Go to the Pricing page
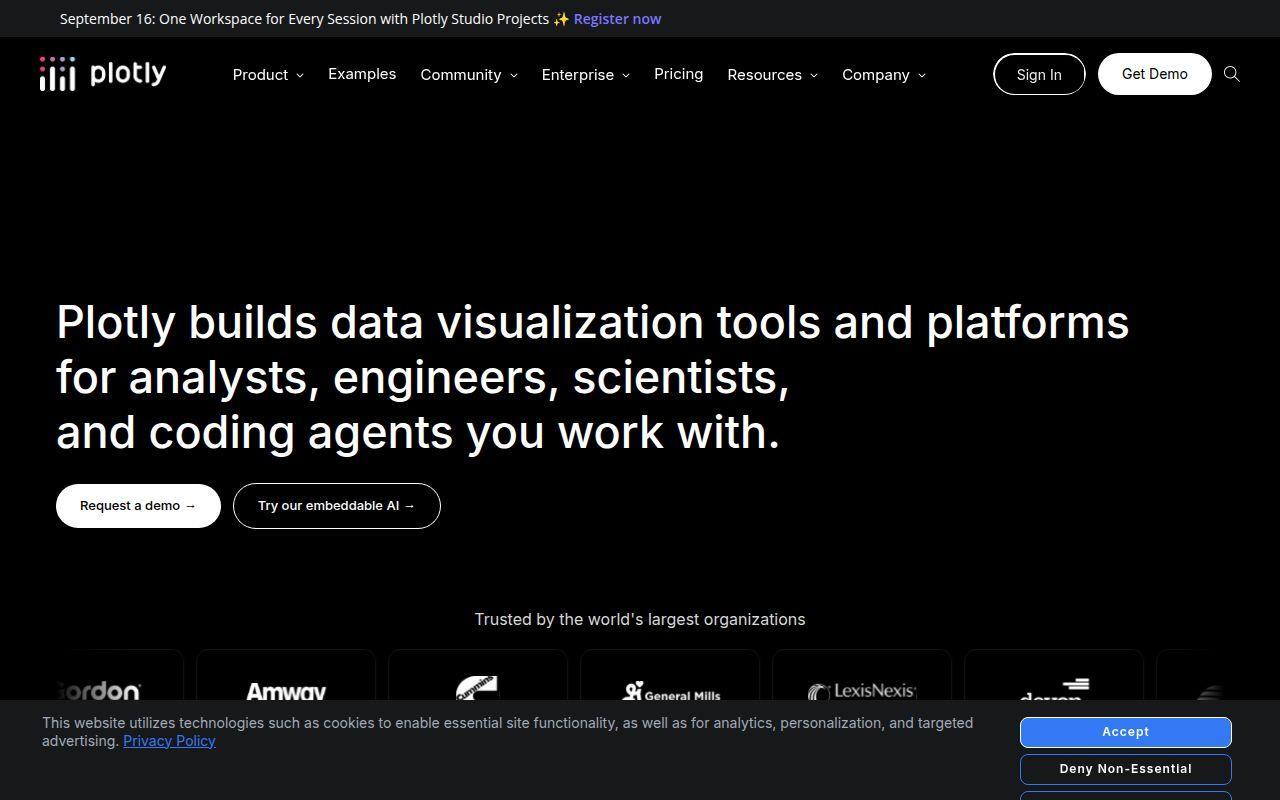 (678, 74)
